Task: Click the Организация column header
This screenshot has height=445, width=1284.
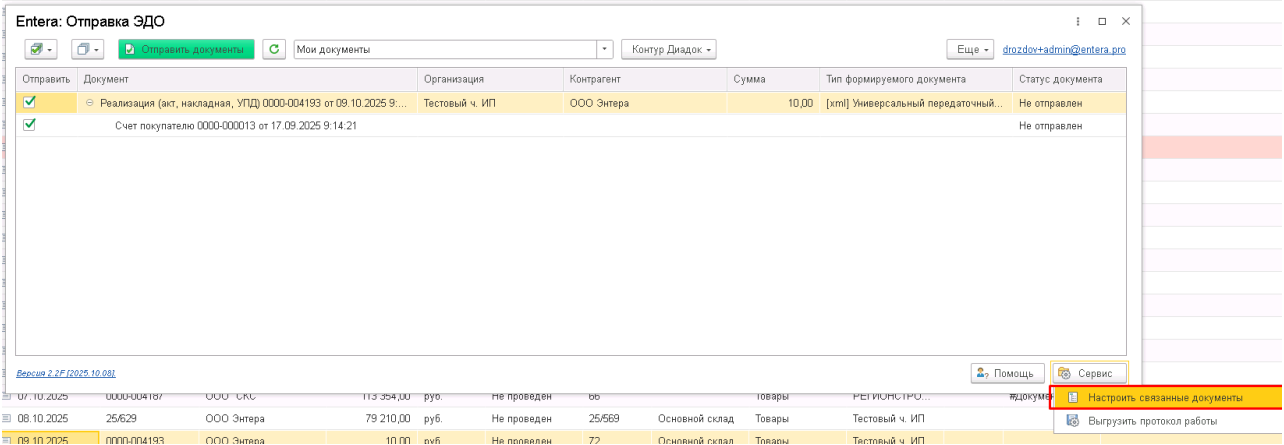Action: coord(490,79)
